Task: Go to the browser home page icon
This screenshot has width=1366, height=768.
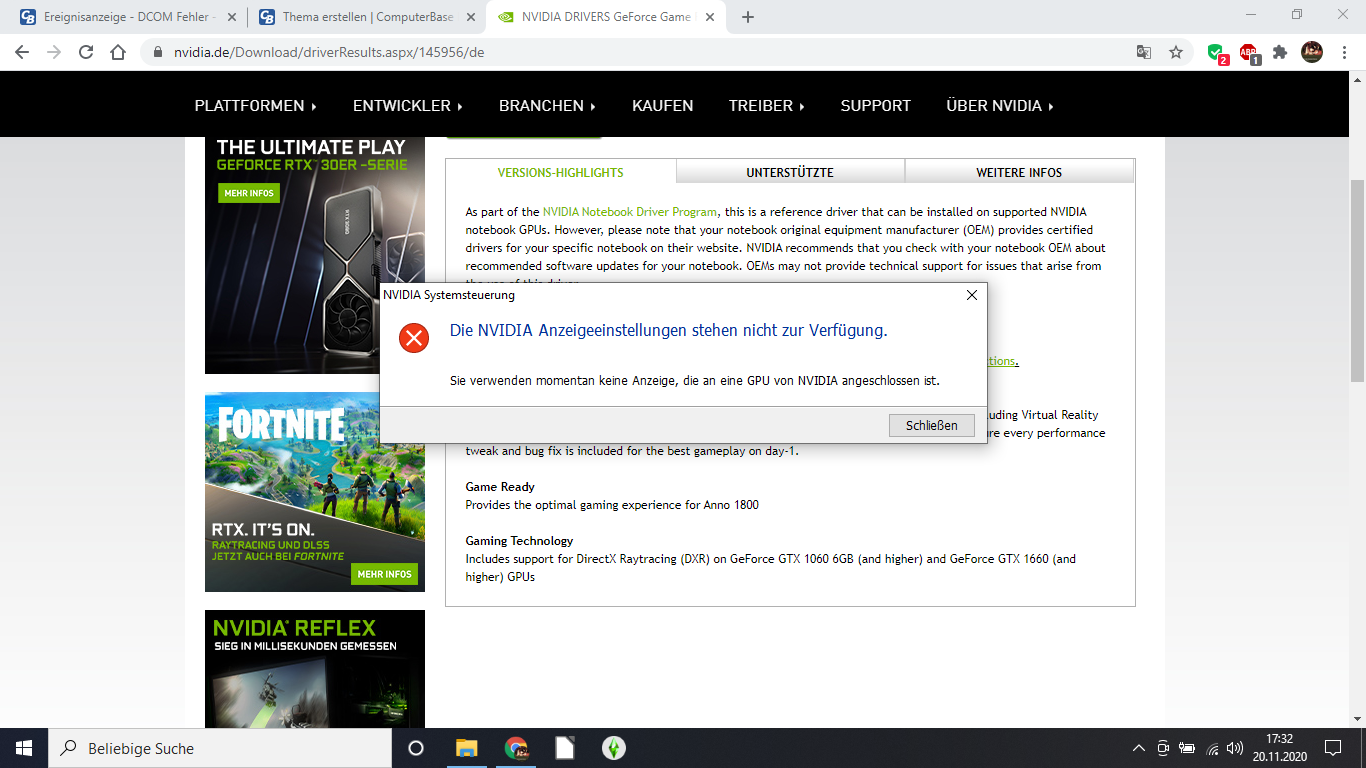Action: 118,52
